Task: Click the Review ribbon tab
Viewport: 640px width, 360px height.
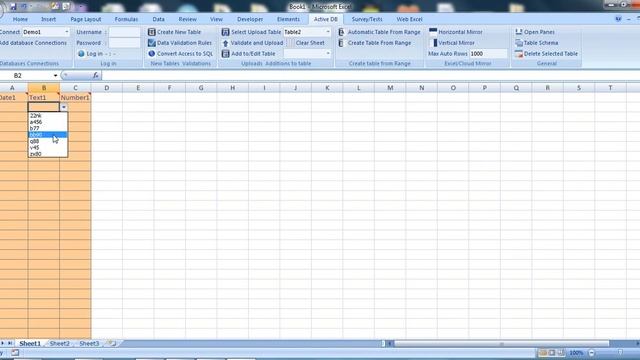Action: click(x=187, y=19)
